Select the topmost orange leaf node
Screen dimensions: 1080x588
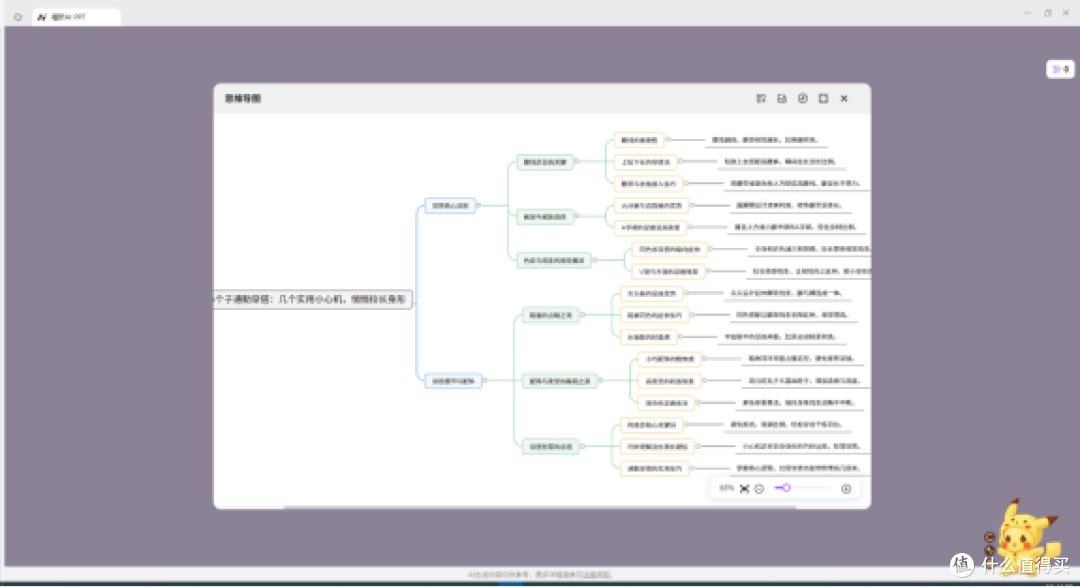pos(638,140)
